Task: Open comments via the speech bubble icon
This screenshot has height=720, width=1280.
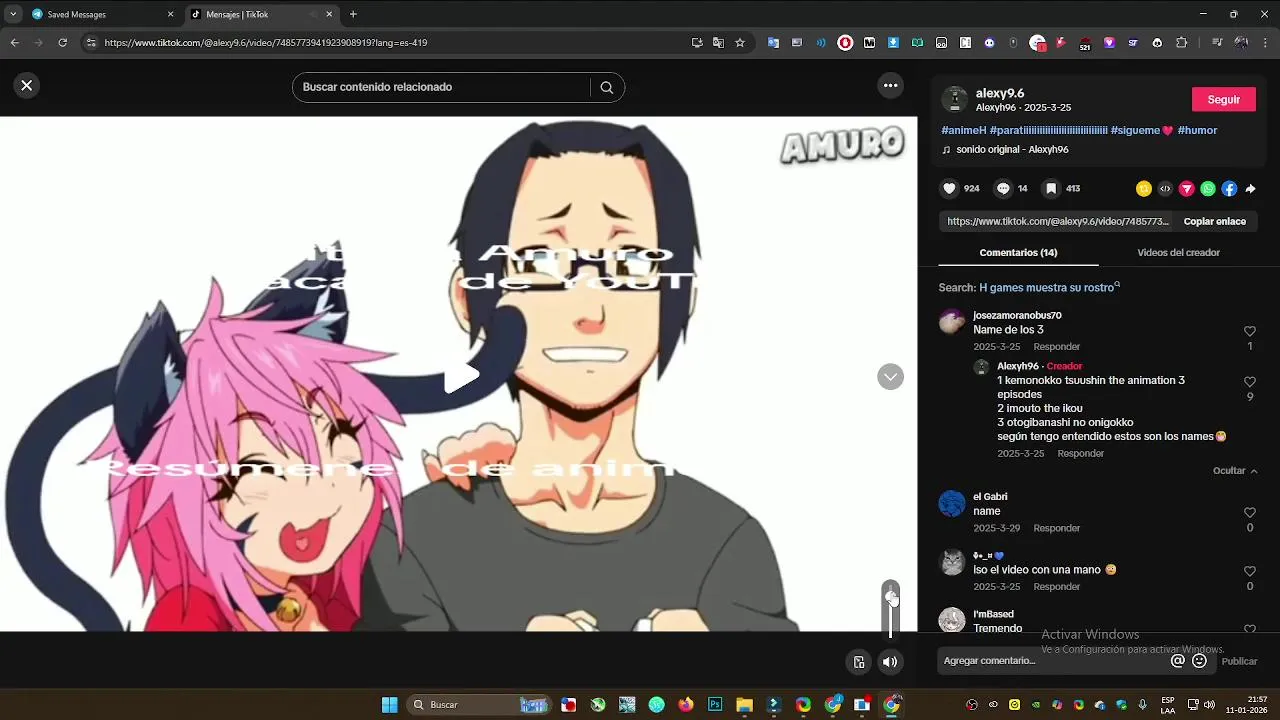Action: tap(1002, 188)
